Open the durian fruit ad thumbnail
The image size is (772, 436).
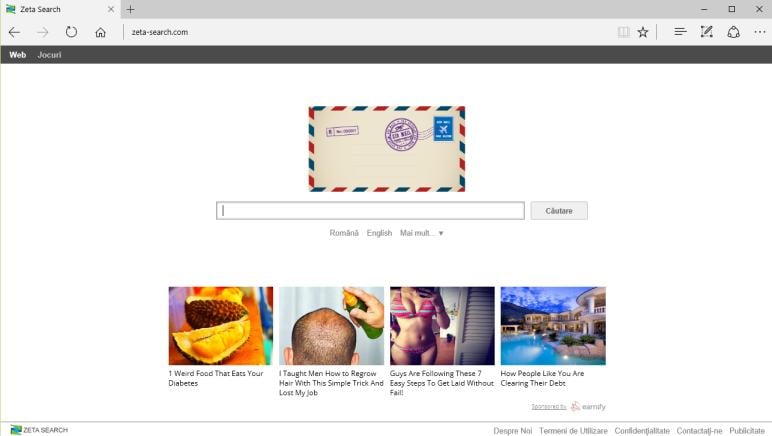pos(221,326)
